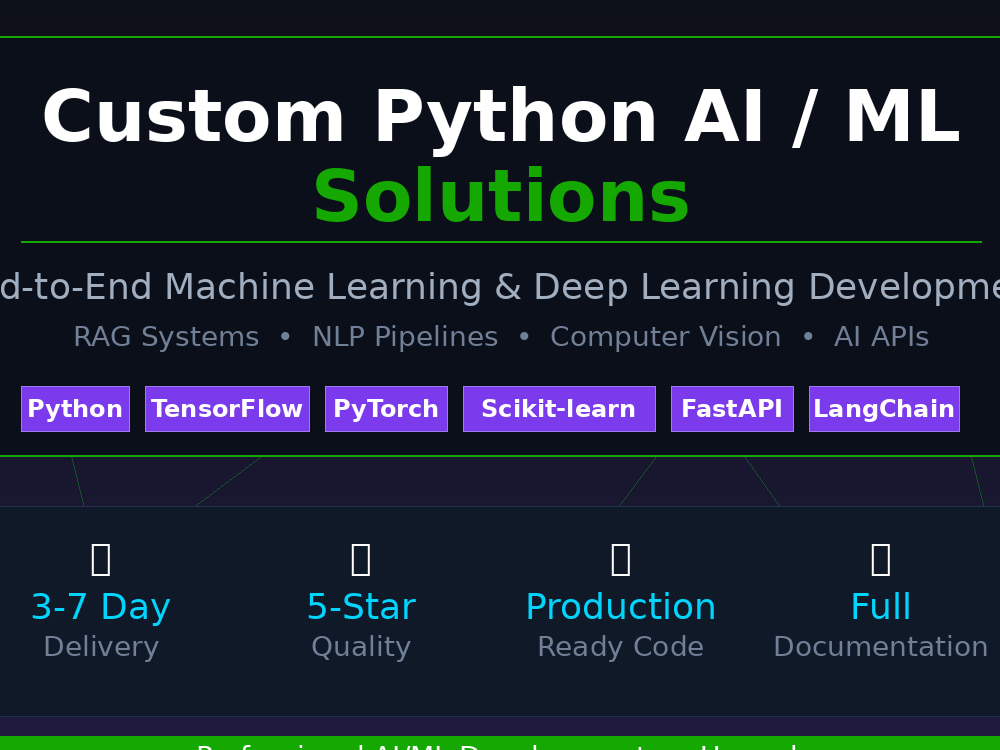Screen dimensions: 1000x750
Task: Click 'AI APIs' text
Action: click(x=881, y=337)
